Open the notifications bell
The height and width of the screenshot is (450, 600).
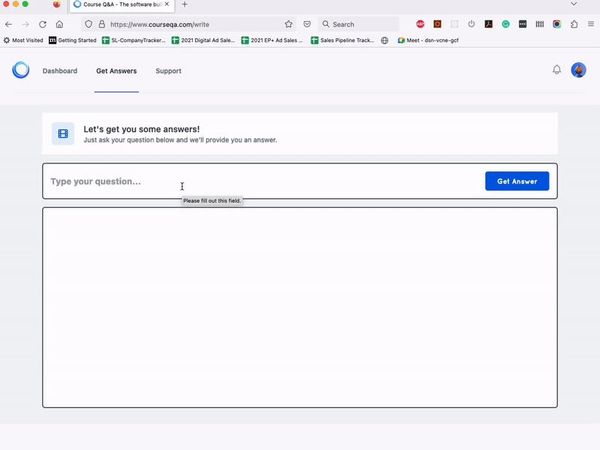tap(557, 70)
